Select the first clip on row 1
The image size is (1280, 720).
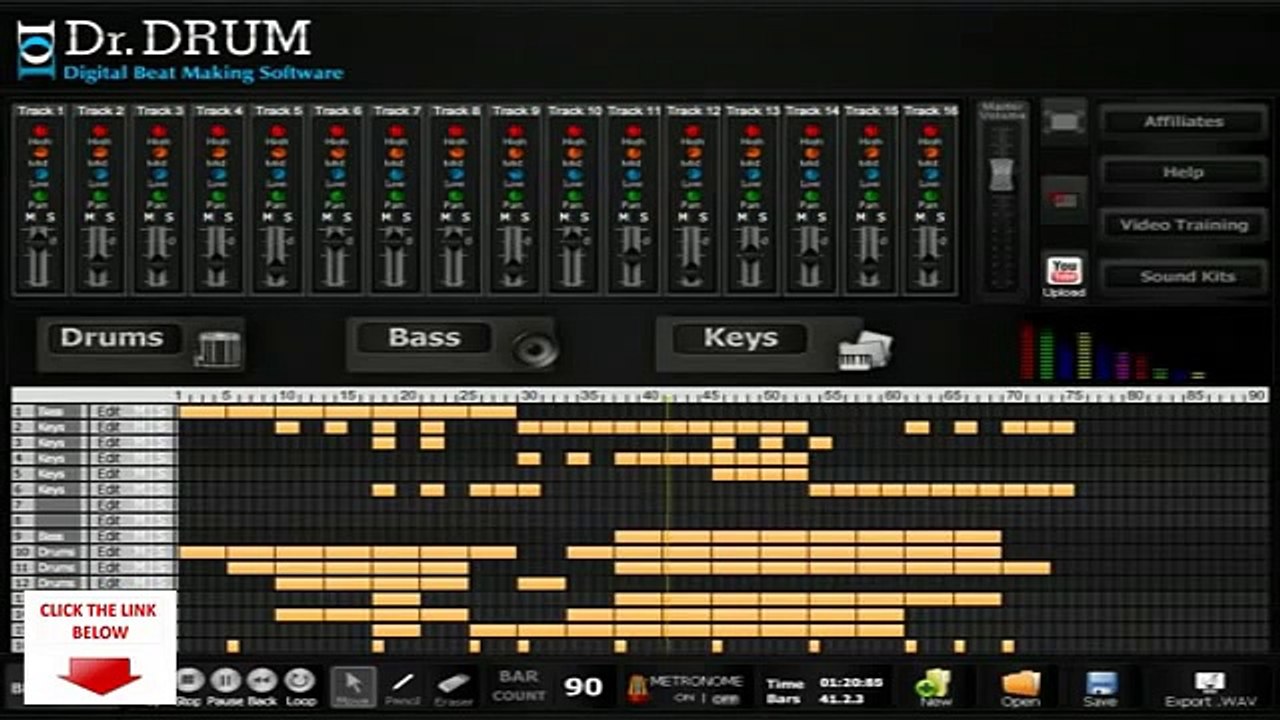[x=203, y=411]
